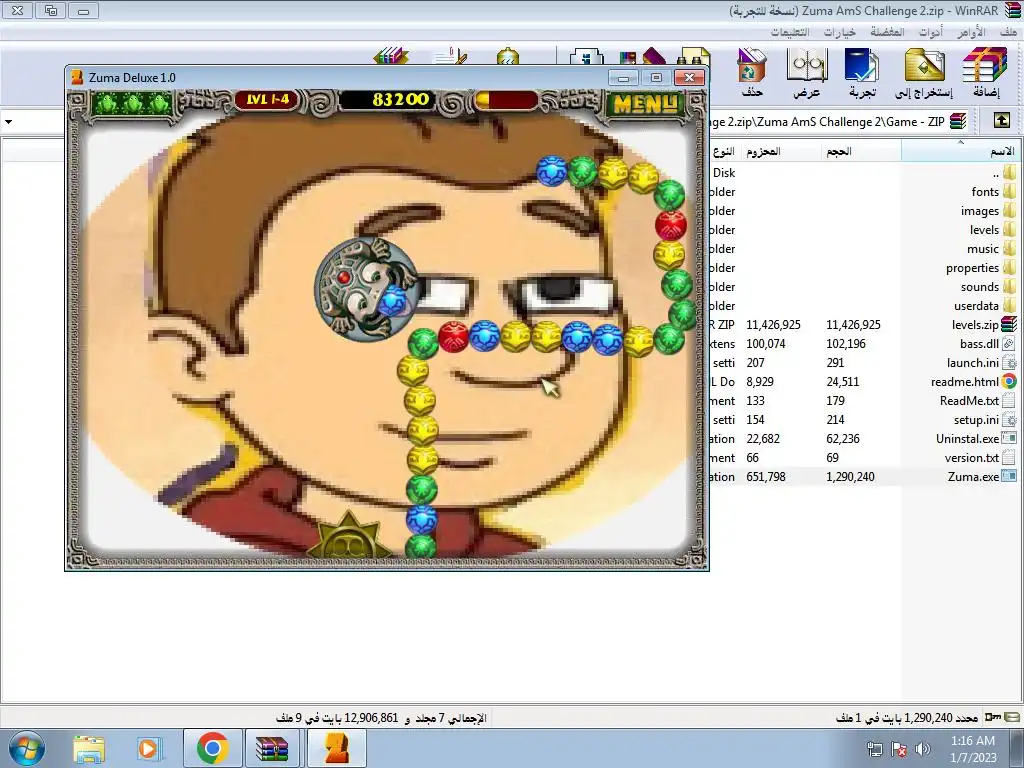The height and width of the screenshot is (768, 1024).
Task: Click the volume speaker tray icon
Action: click(x=923, y=749)
